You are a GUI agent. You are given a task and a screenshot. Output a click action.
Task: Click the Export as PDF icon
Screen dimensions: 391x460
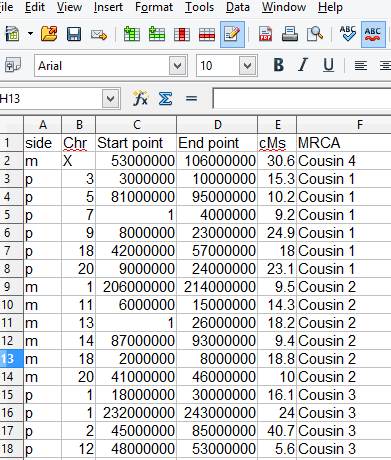click(x=265, y=34)
